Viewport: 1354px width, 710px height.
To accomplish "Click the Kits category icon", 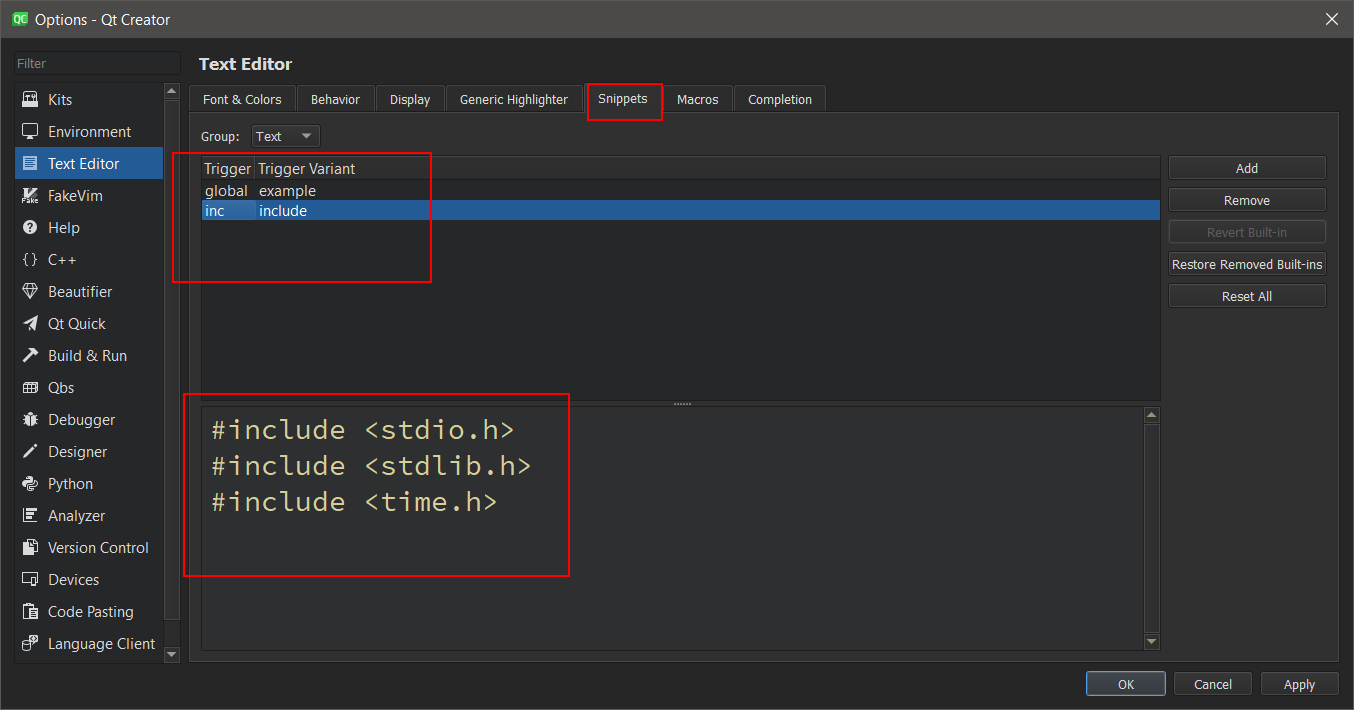I will pos(30,100).
